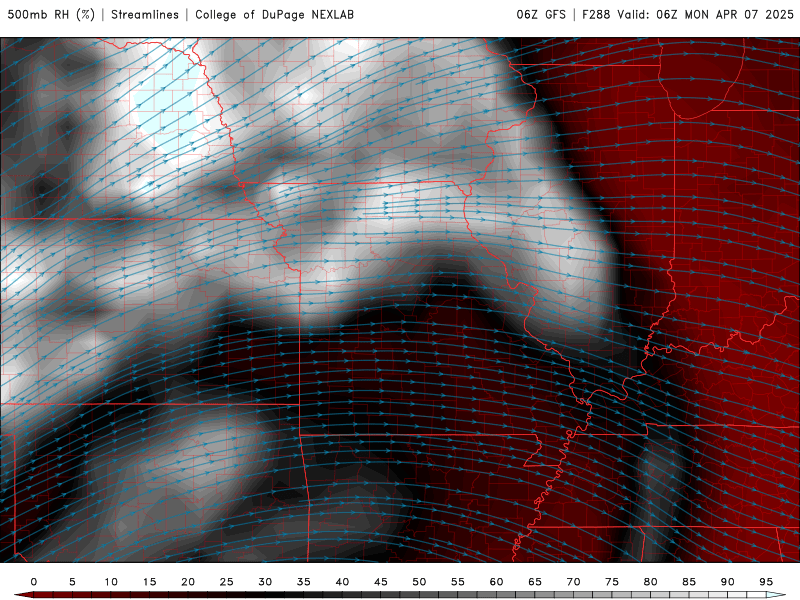800x600 pixels.
Task: Click the colorbar label "5"
Action: tap(72, 582)
